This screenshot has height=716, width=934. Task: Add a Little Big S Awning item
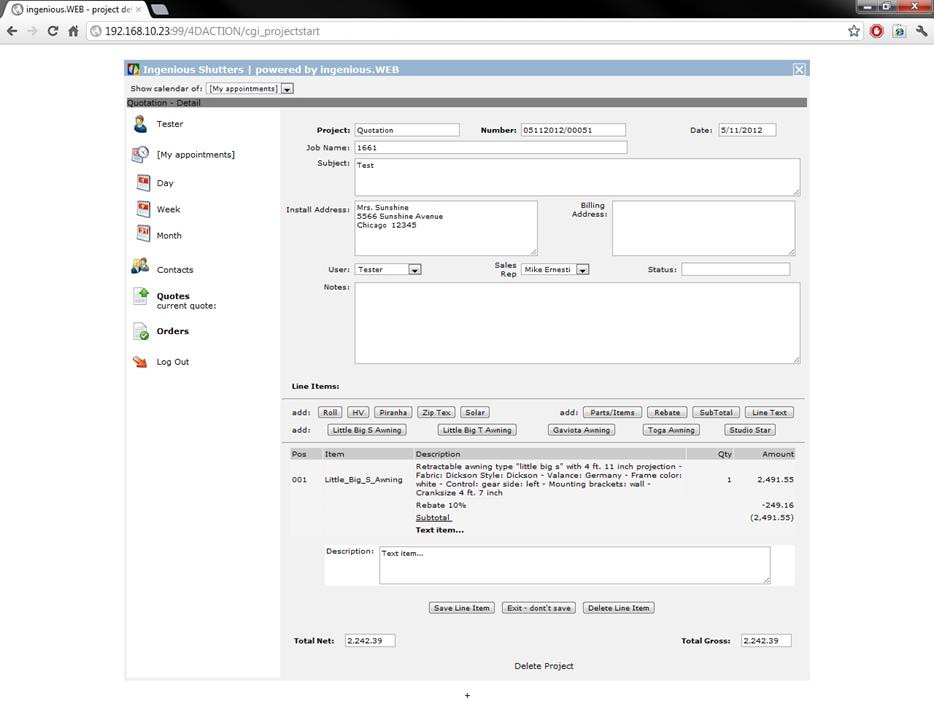tap(367, 430)
